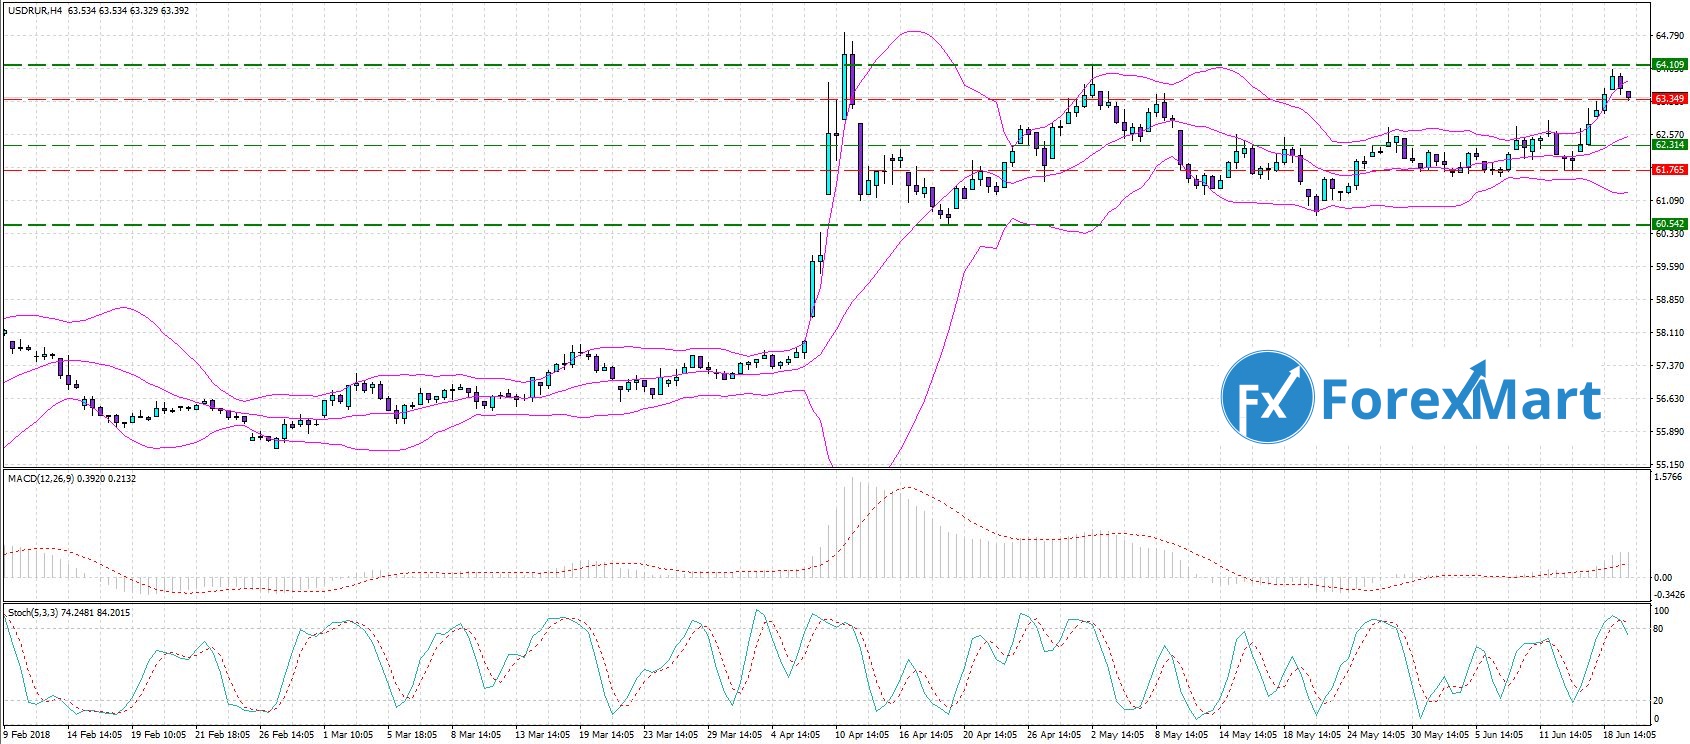Image resolution: width=1690 pixels, height=744 pixels.
Task: Select the green 60.542 price level tag
Action: pyautogui.click(x=1670, y=224)
